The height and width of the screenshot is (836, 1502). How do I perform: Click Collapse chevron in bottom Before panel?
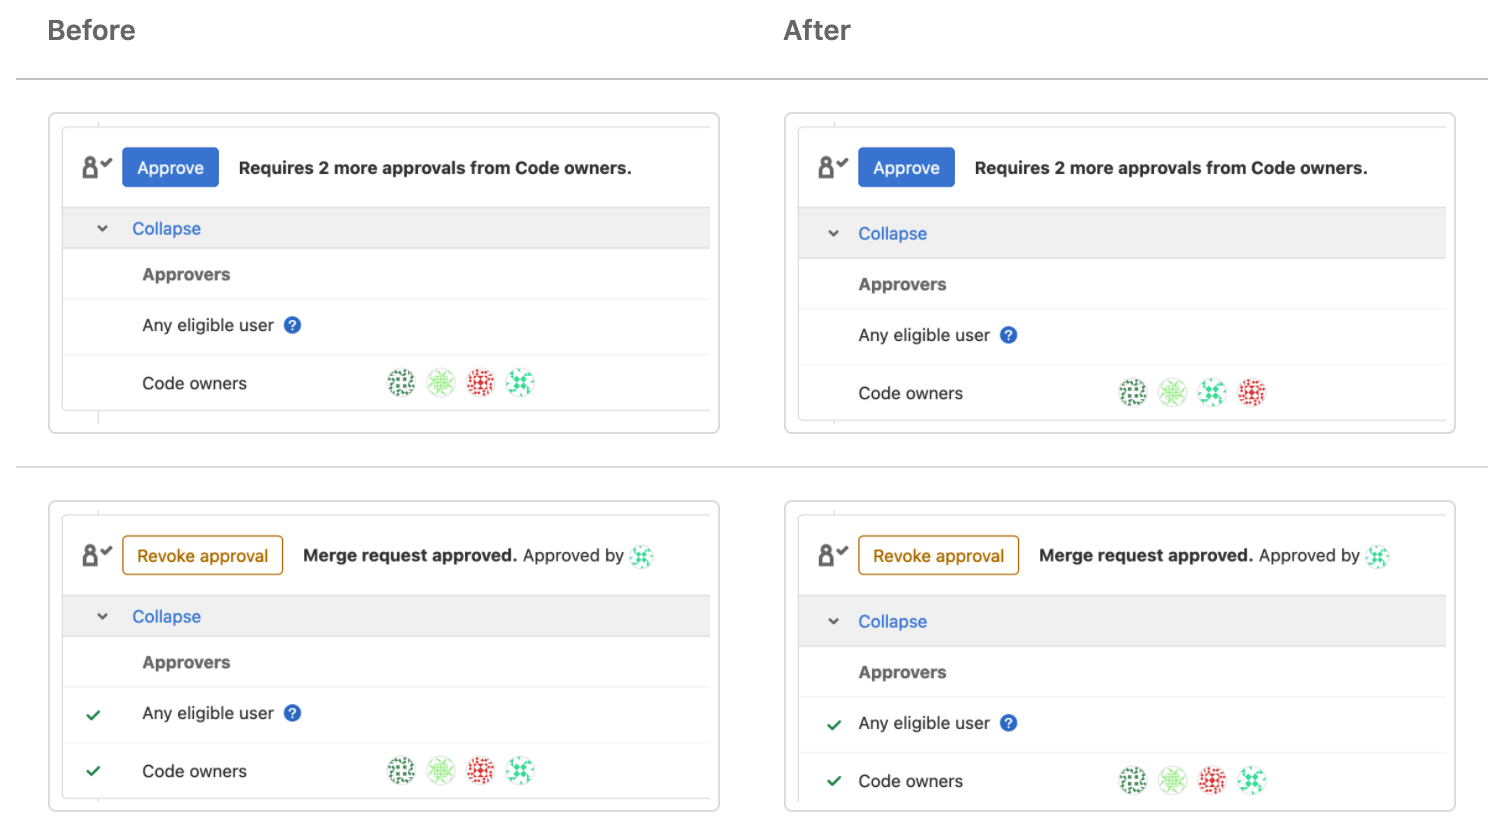point(102,617)
